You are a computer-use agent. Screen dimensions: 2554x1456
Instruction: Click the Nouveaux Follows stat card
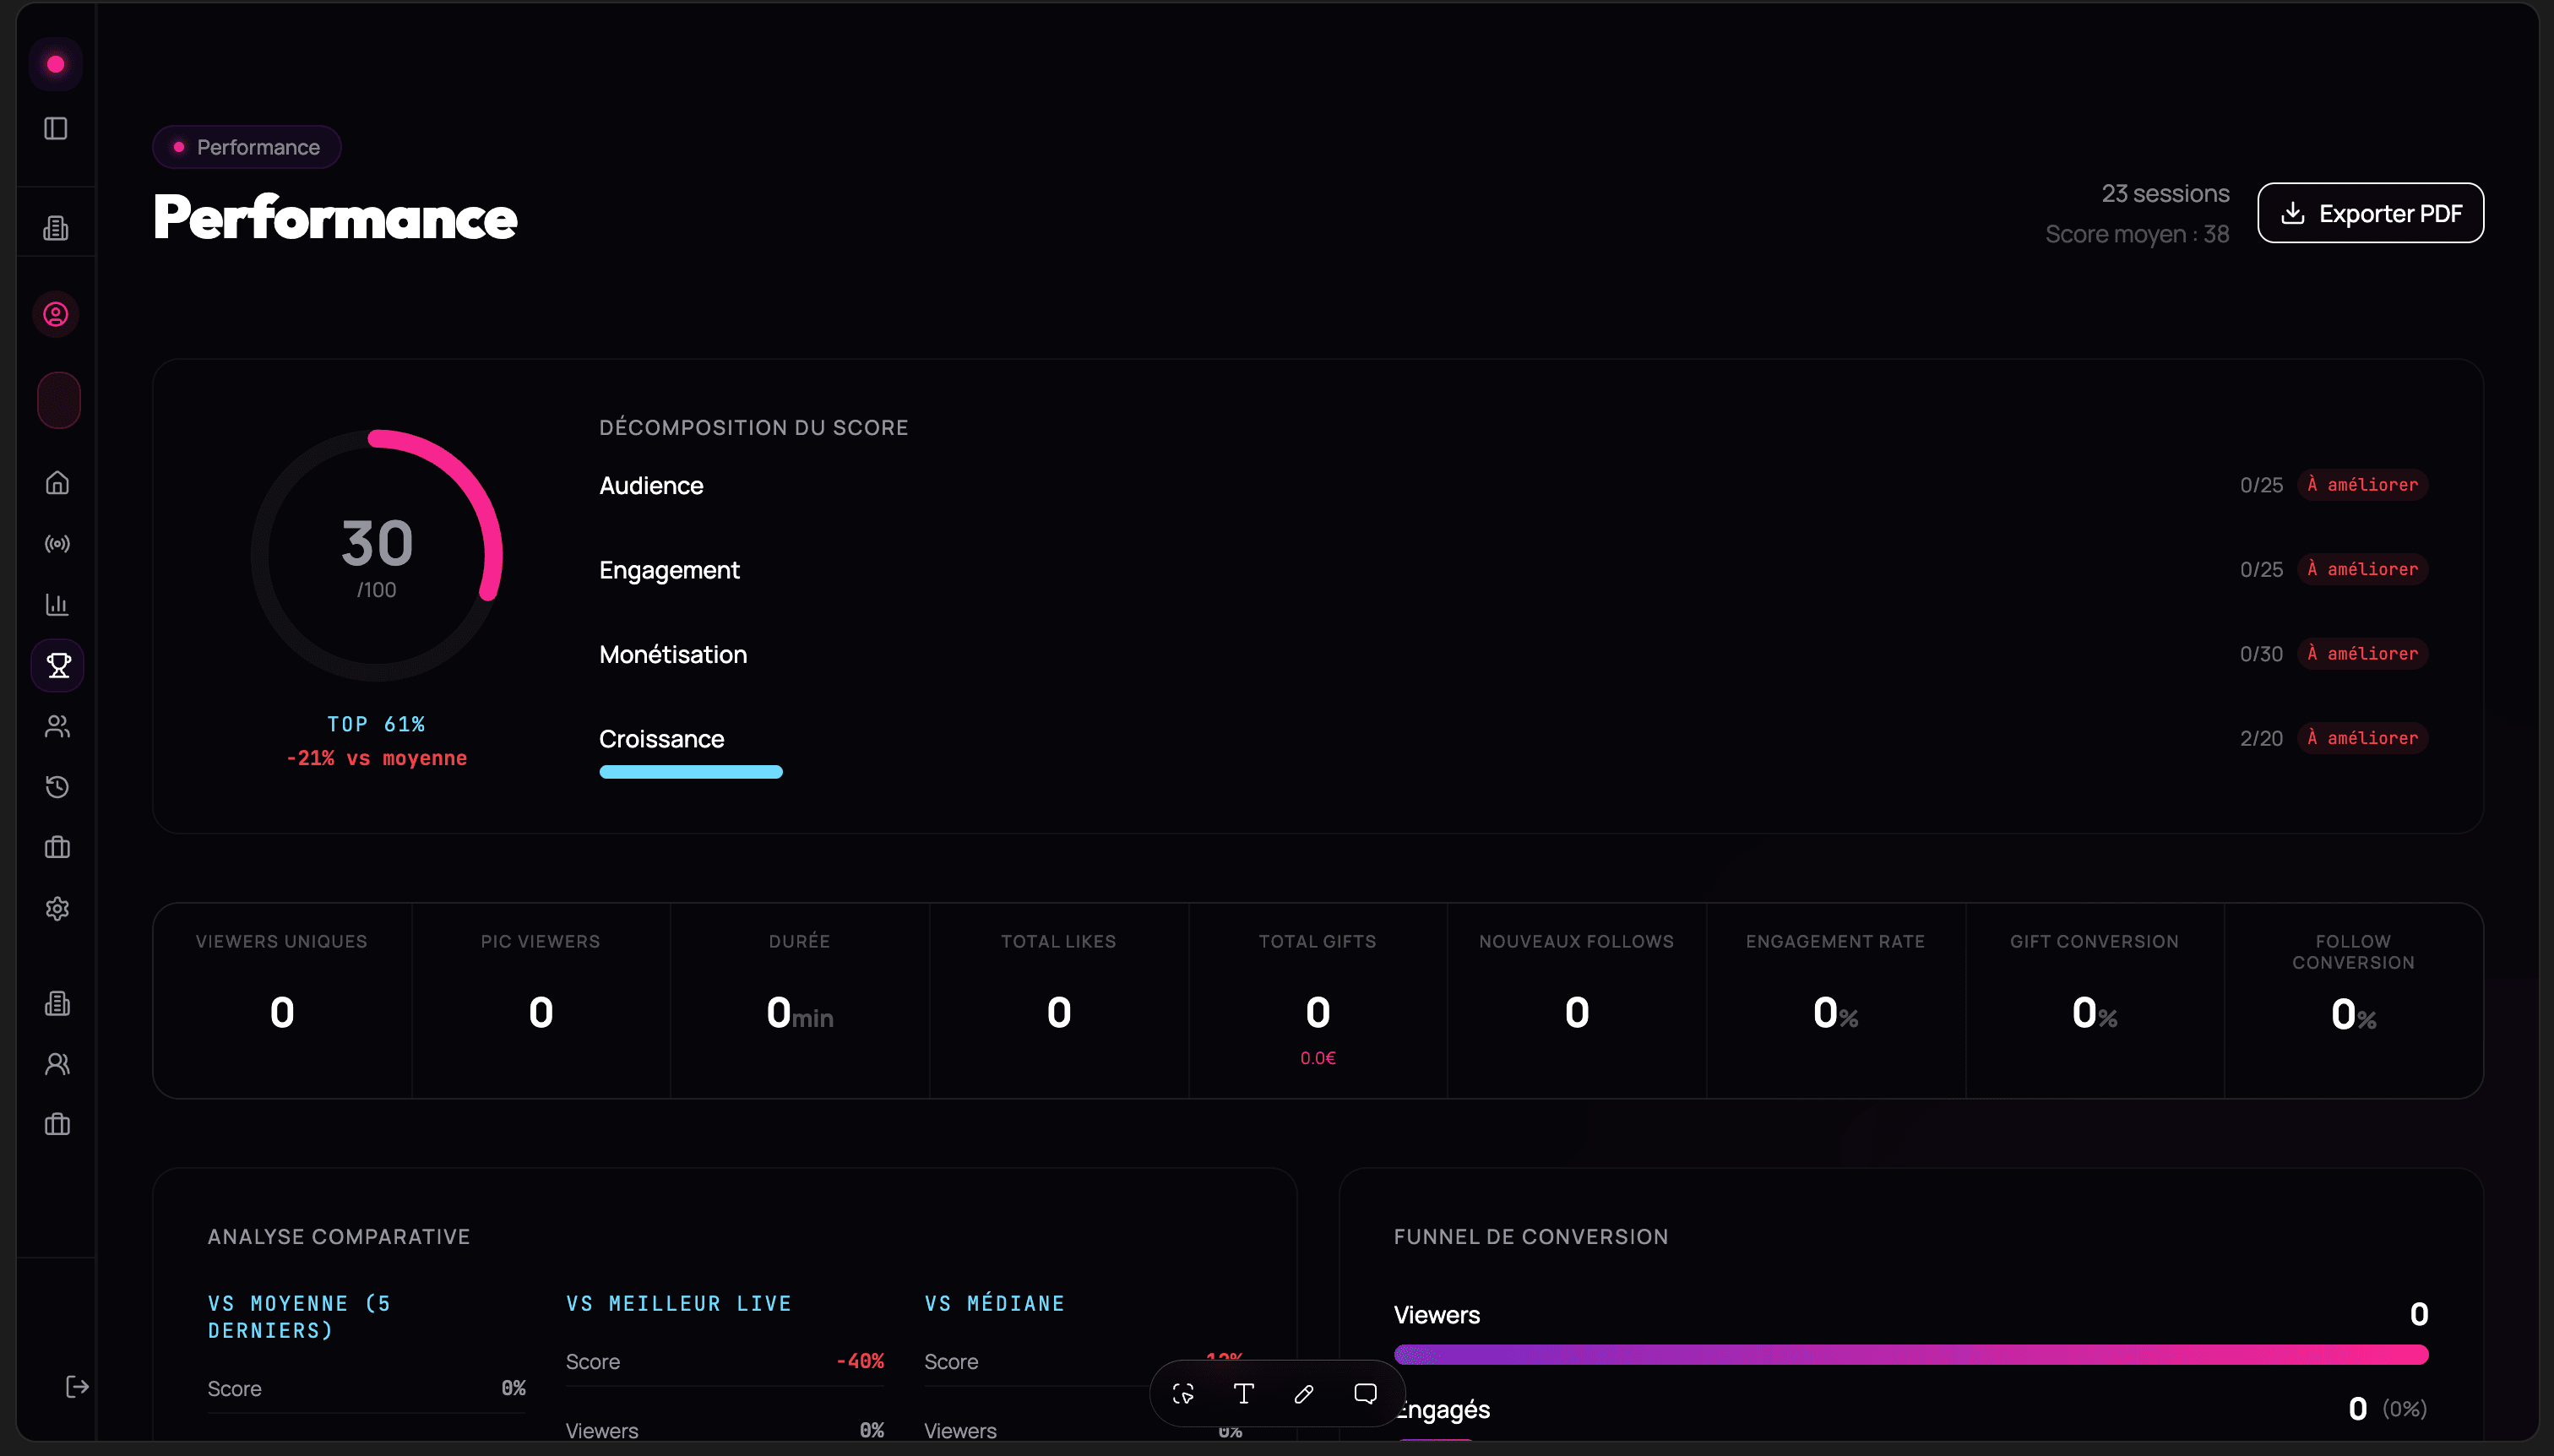1577,1001
